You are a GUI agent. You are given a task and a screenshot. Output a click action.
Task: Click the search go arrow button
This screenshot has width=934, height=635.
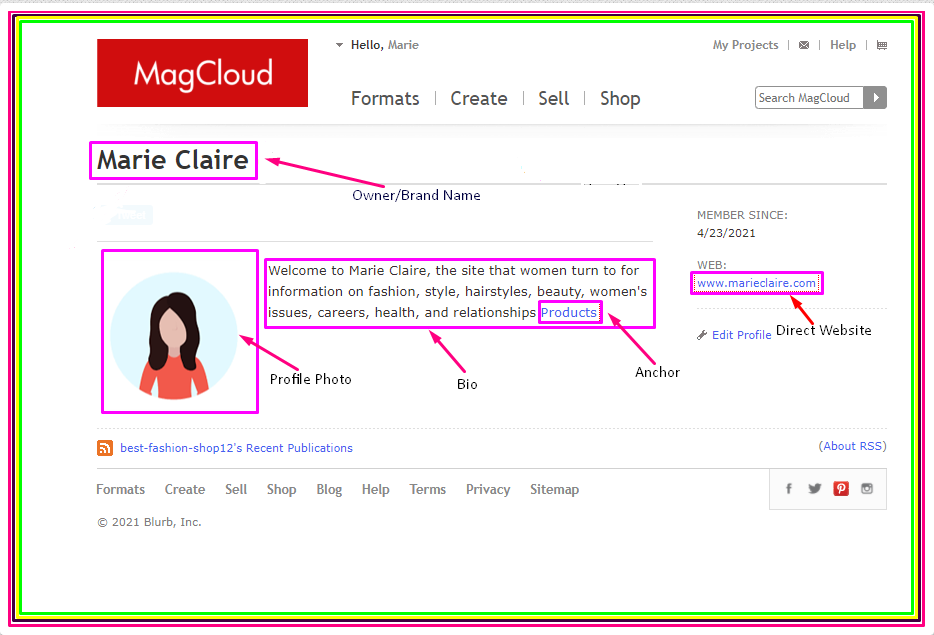point(875,98)
